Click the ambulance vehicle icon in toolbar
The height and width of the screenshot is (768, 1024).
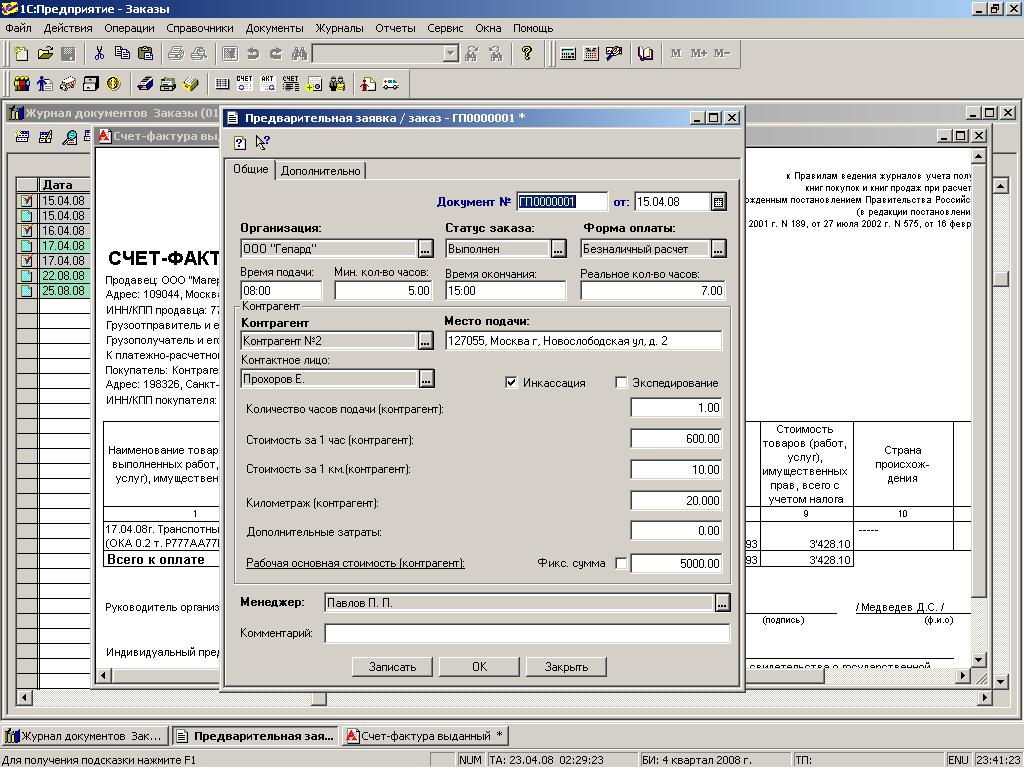tap(391, 84)
